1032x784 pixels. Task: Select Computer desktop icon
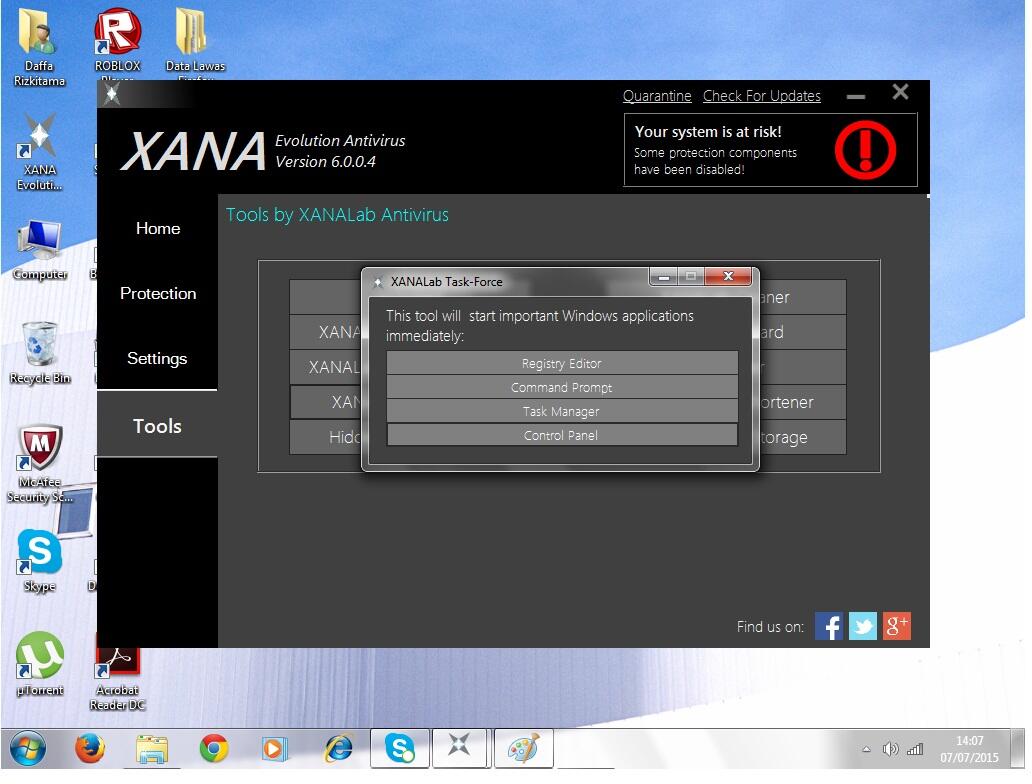(39, 250)
